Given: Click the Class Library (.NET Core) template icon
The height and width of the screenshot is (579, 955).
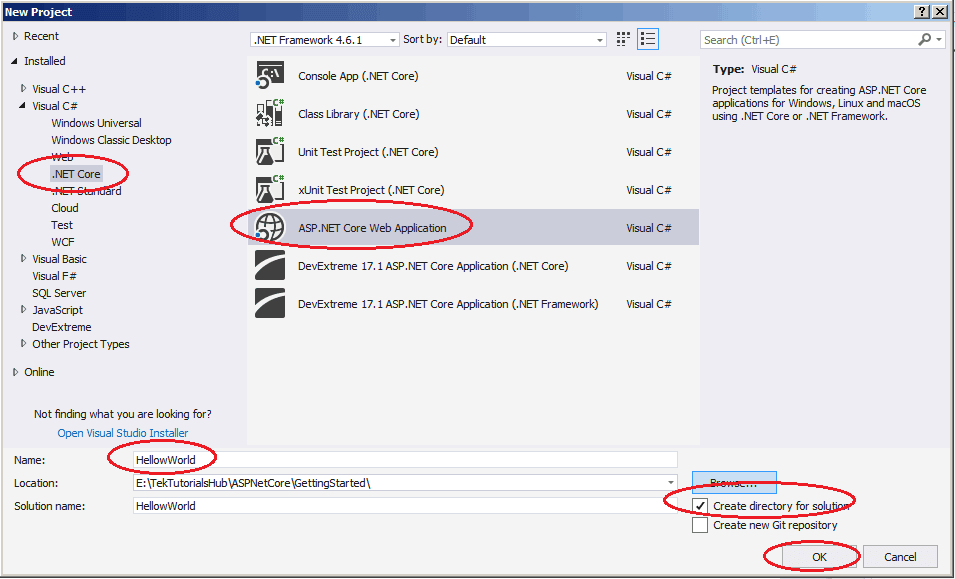Looking at the screenshot, I should (270, 114).
